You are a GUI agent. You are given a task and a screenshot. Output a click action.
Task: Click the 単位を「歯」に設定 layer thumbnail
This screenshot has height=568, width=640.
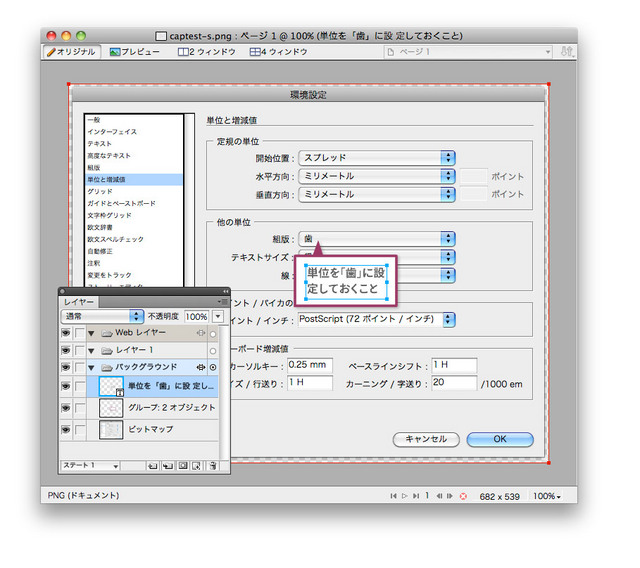111,386
